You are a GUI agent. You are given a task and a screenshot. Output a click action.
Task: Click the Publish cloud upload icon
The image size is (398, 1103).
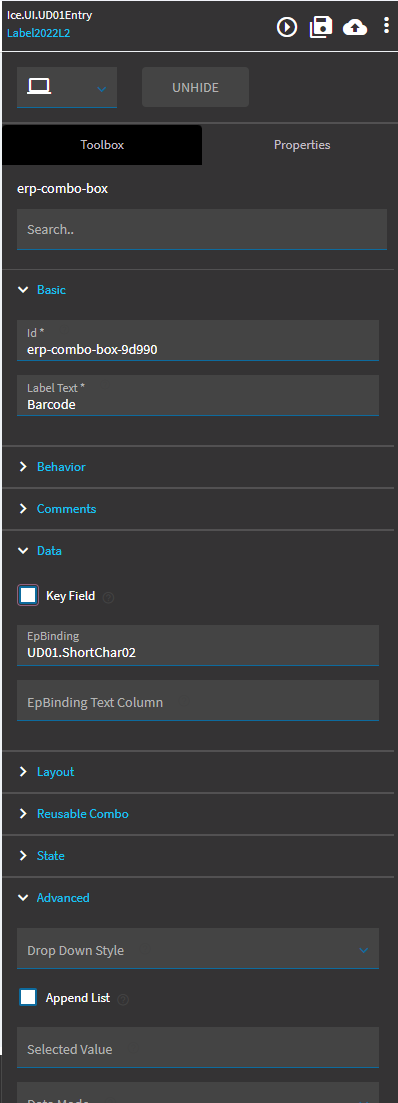(x=355, y=27)
